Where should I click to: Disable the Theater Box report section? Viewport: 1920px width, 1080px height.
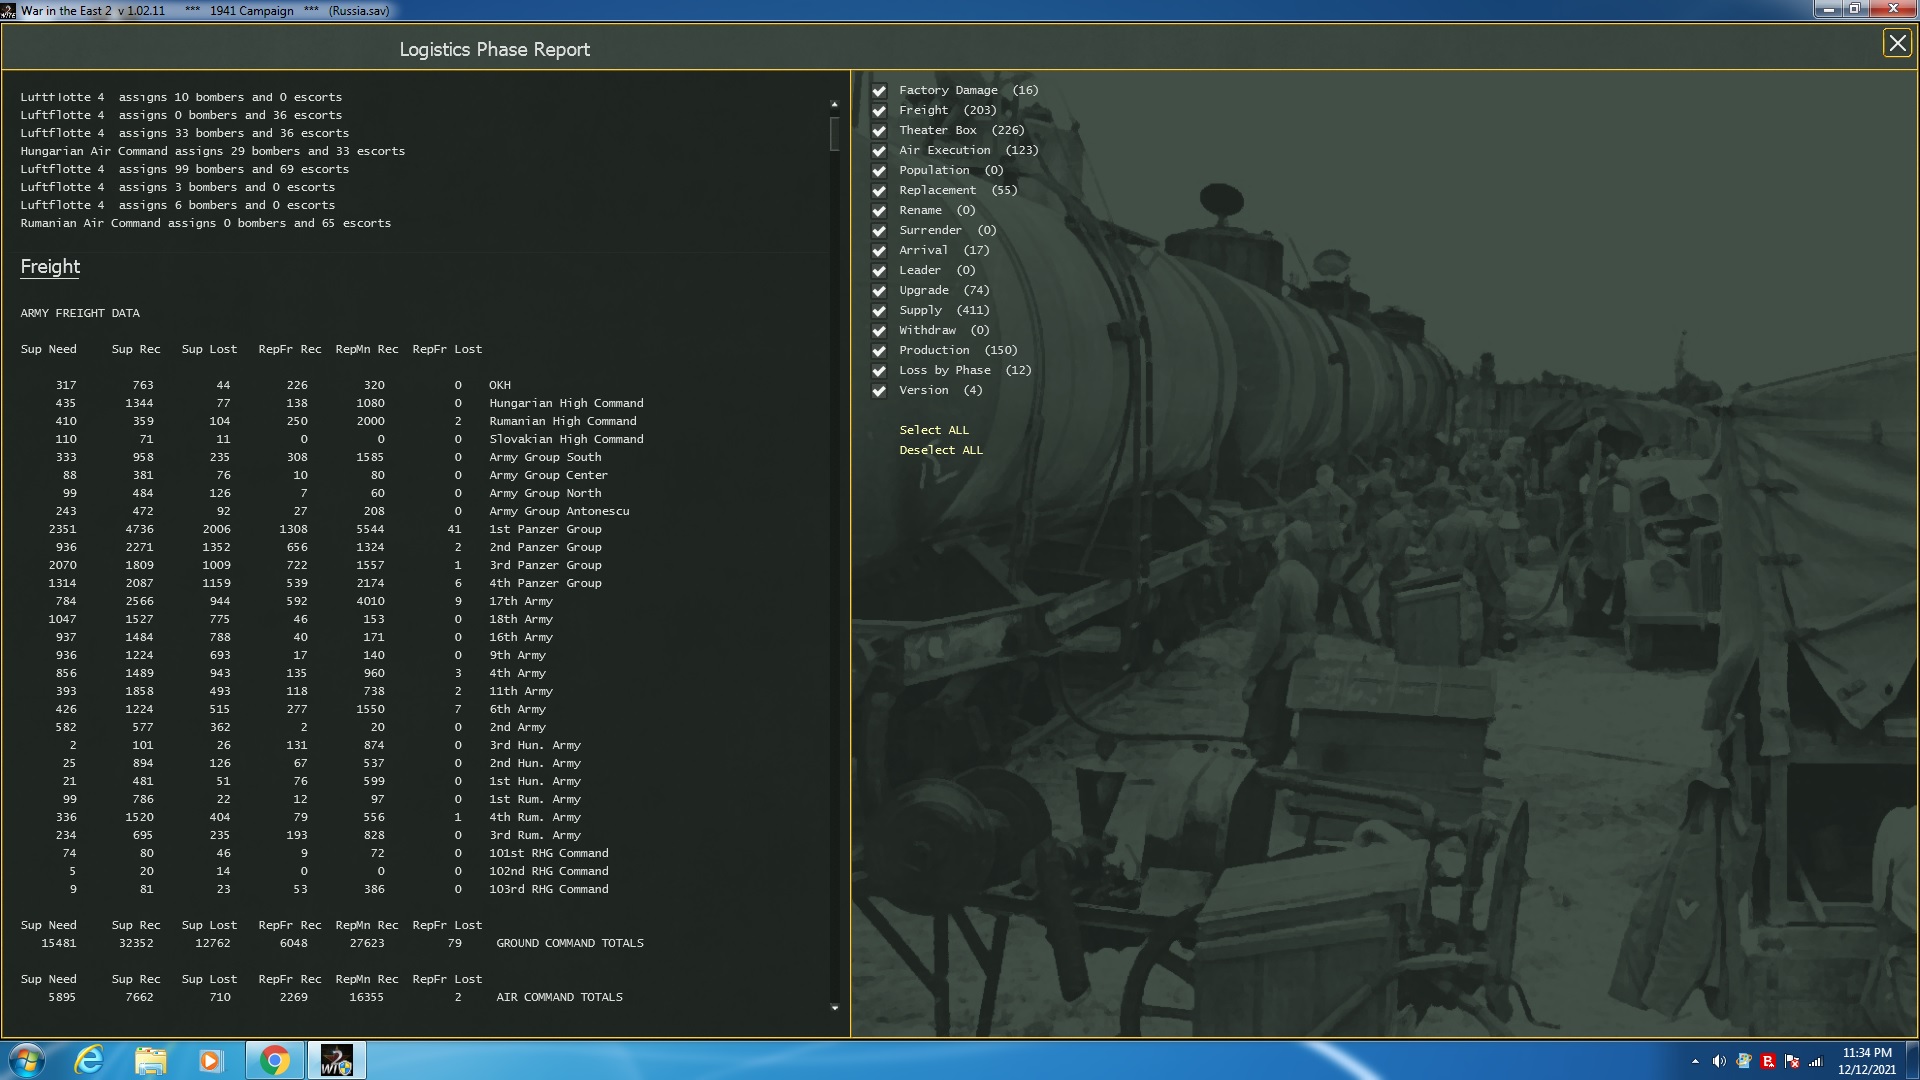point(879,130)
